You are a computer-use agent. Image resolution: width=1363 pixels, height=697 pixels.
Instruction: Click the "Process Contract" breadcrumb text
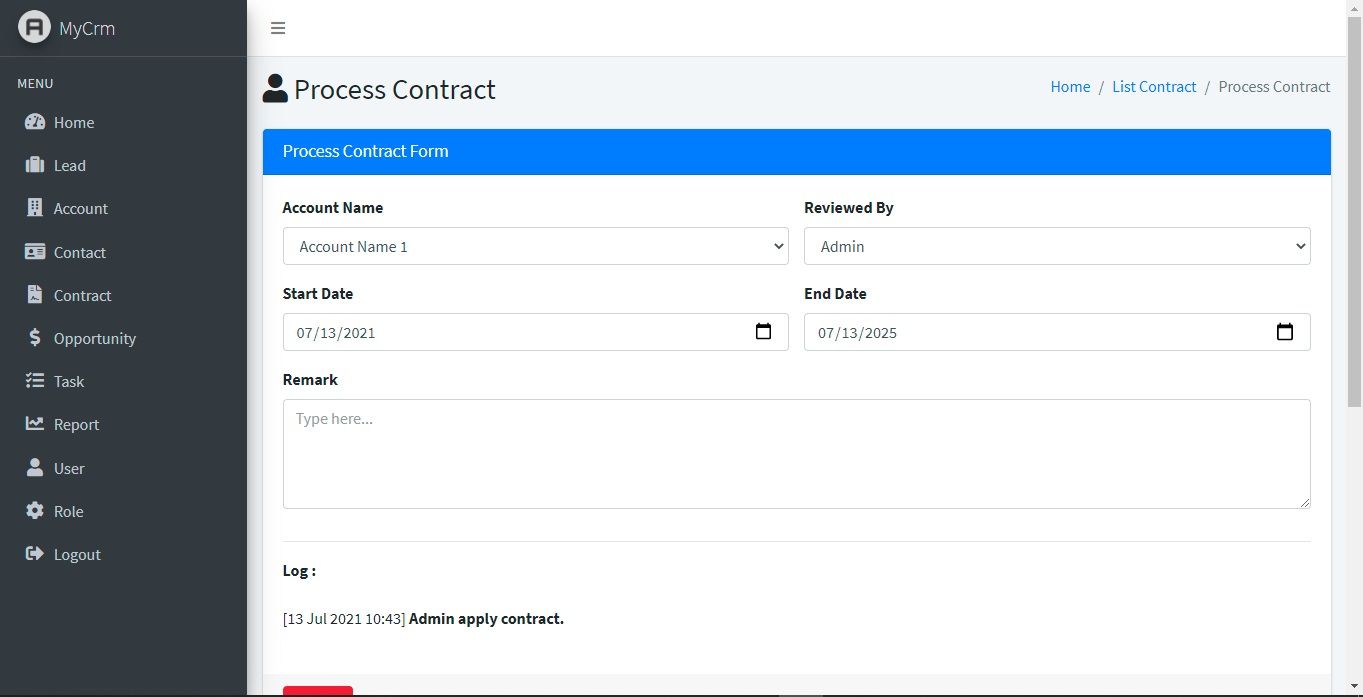(1274, 87)
